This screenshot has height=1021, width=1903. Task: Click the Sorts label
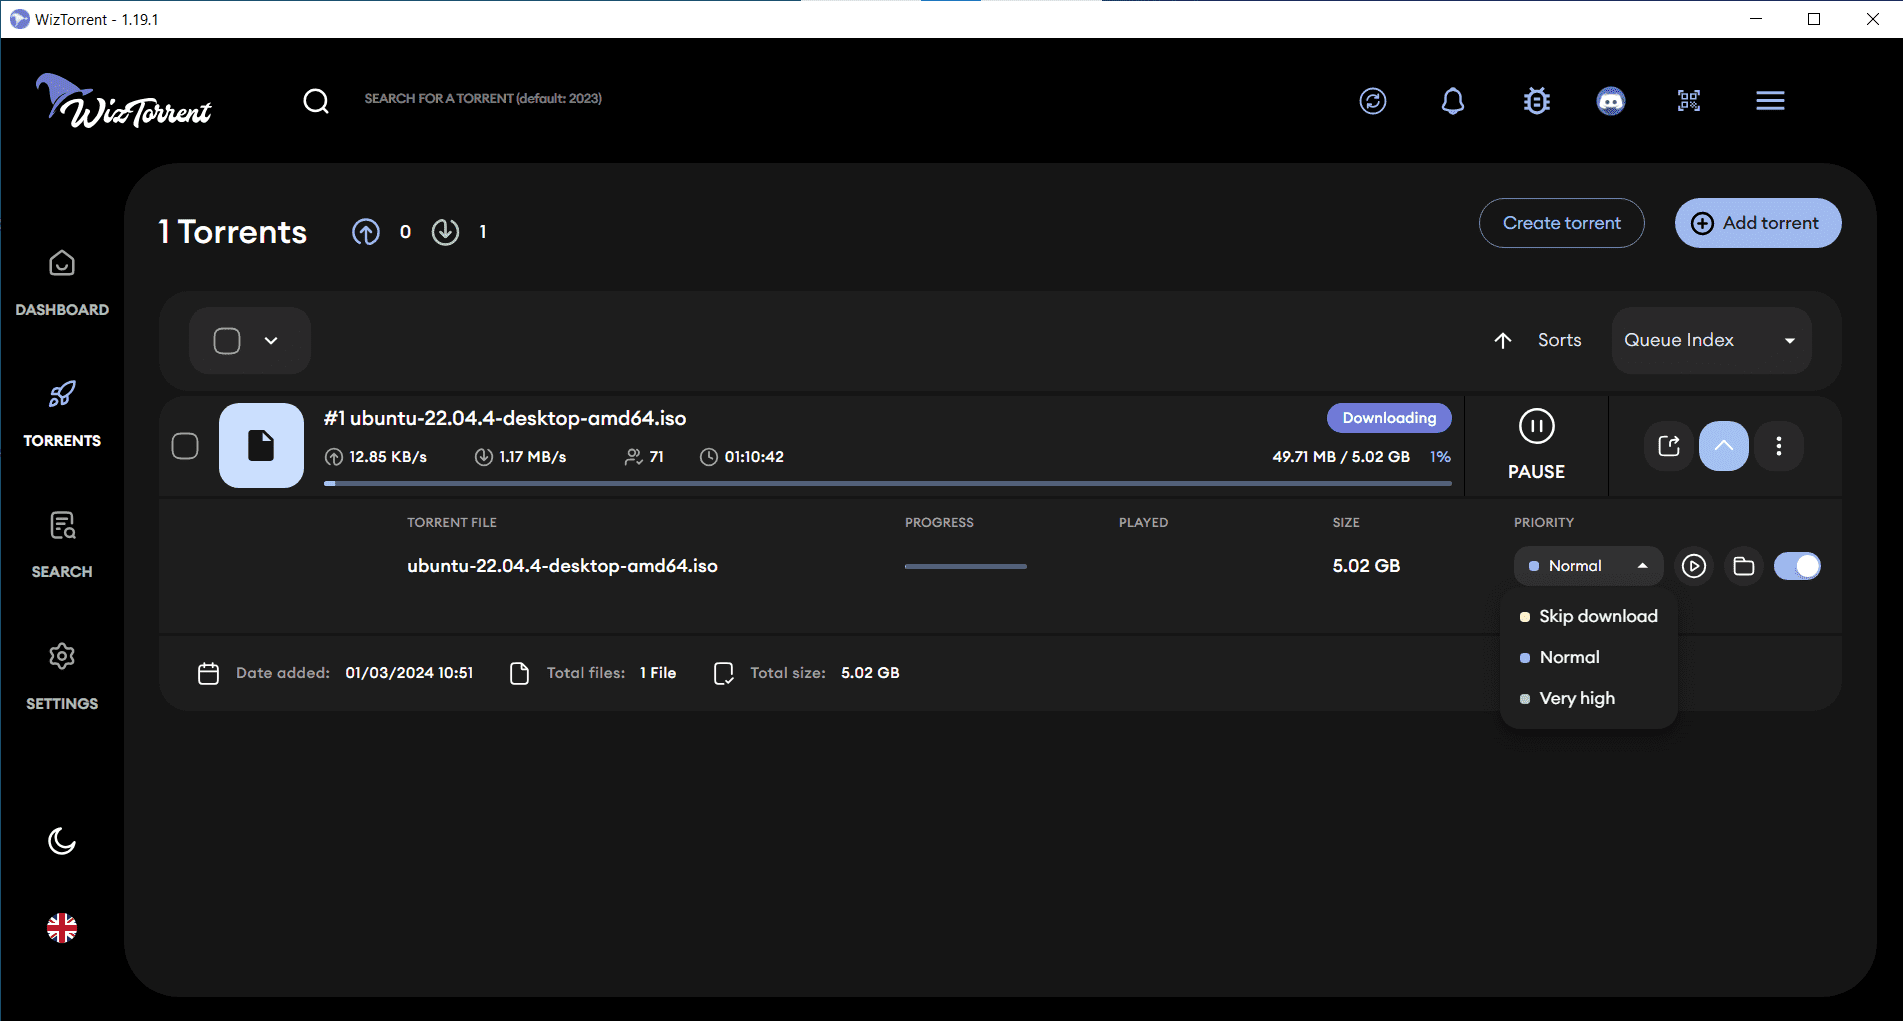pyautogui.click(x=1559, y=341)
